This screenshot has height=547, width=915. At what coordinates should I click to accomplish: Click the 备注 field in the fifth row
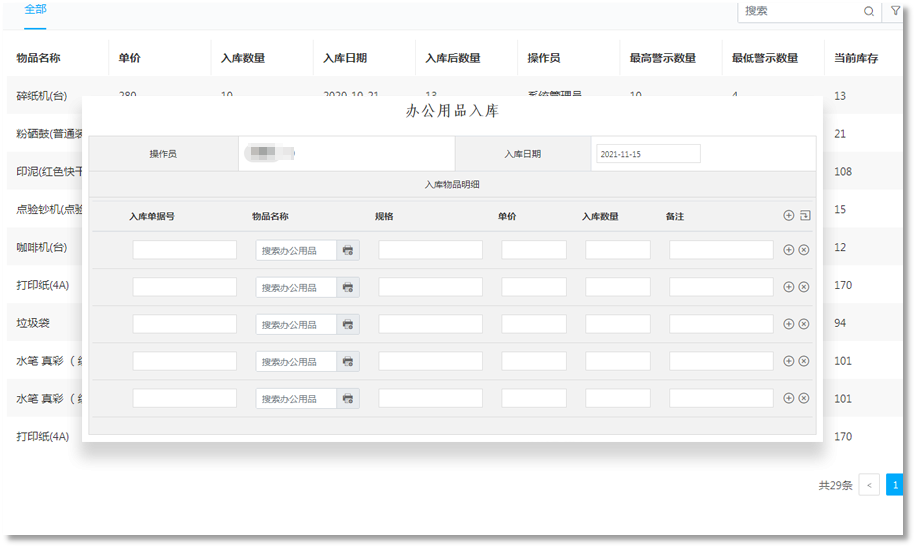pyautogui.click(x=721, y=398)
